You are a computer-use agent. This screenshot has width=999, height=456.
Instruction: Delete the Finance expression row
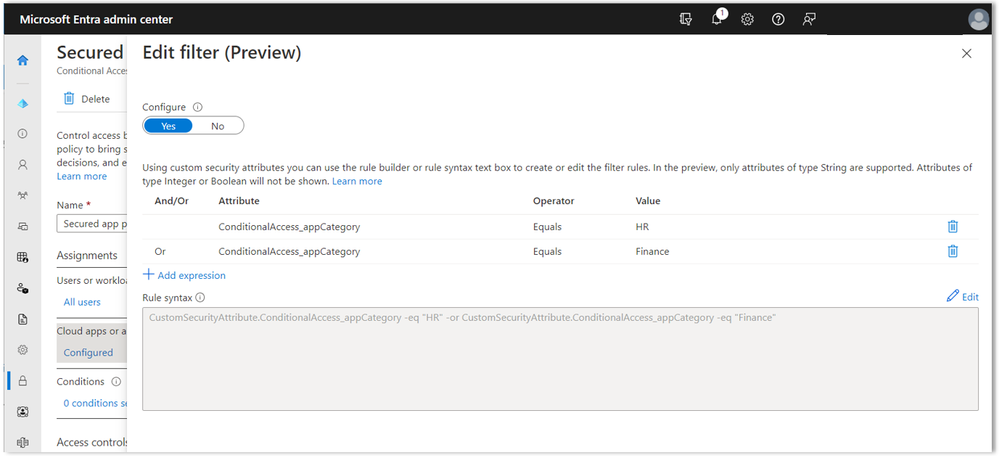pyautogui.click(x=953, y=252)
